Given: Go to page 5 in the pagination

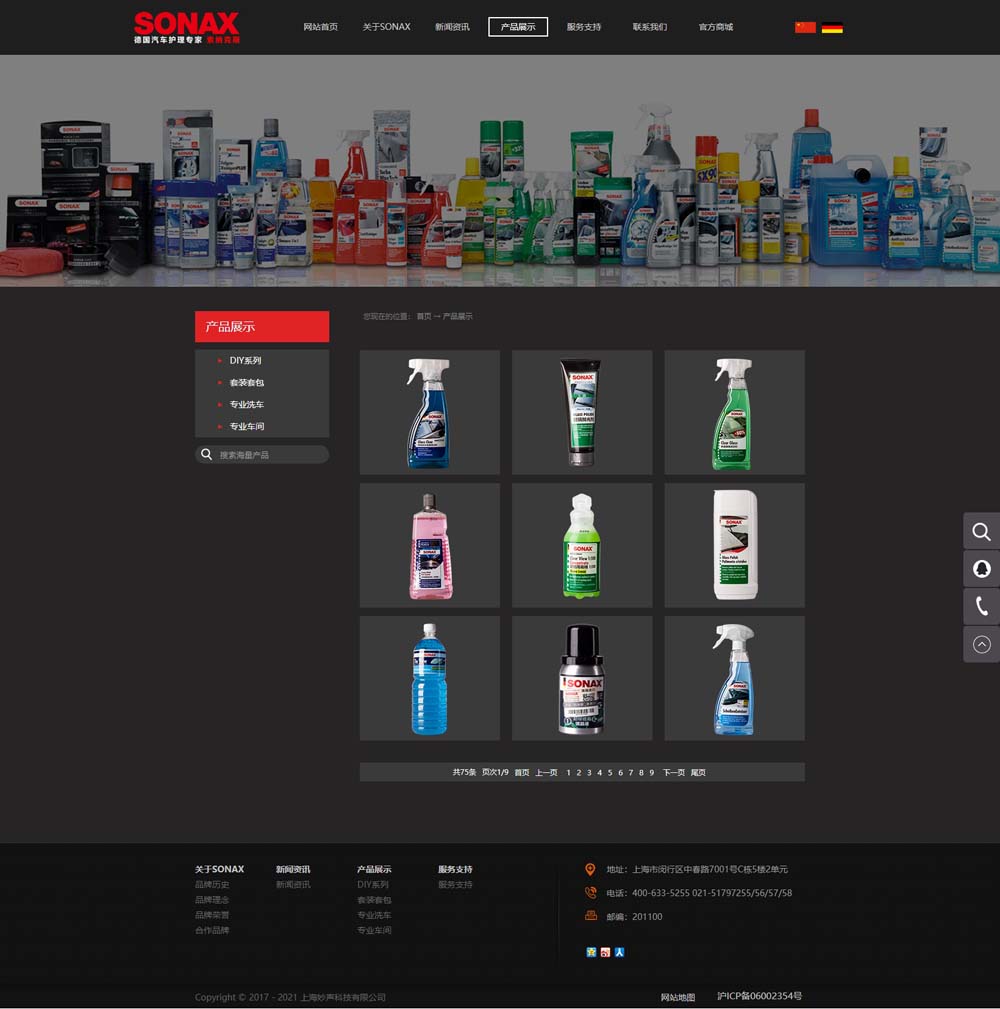Looking at the screenshot, I should (610, 772).
